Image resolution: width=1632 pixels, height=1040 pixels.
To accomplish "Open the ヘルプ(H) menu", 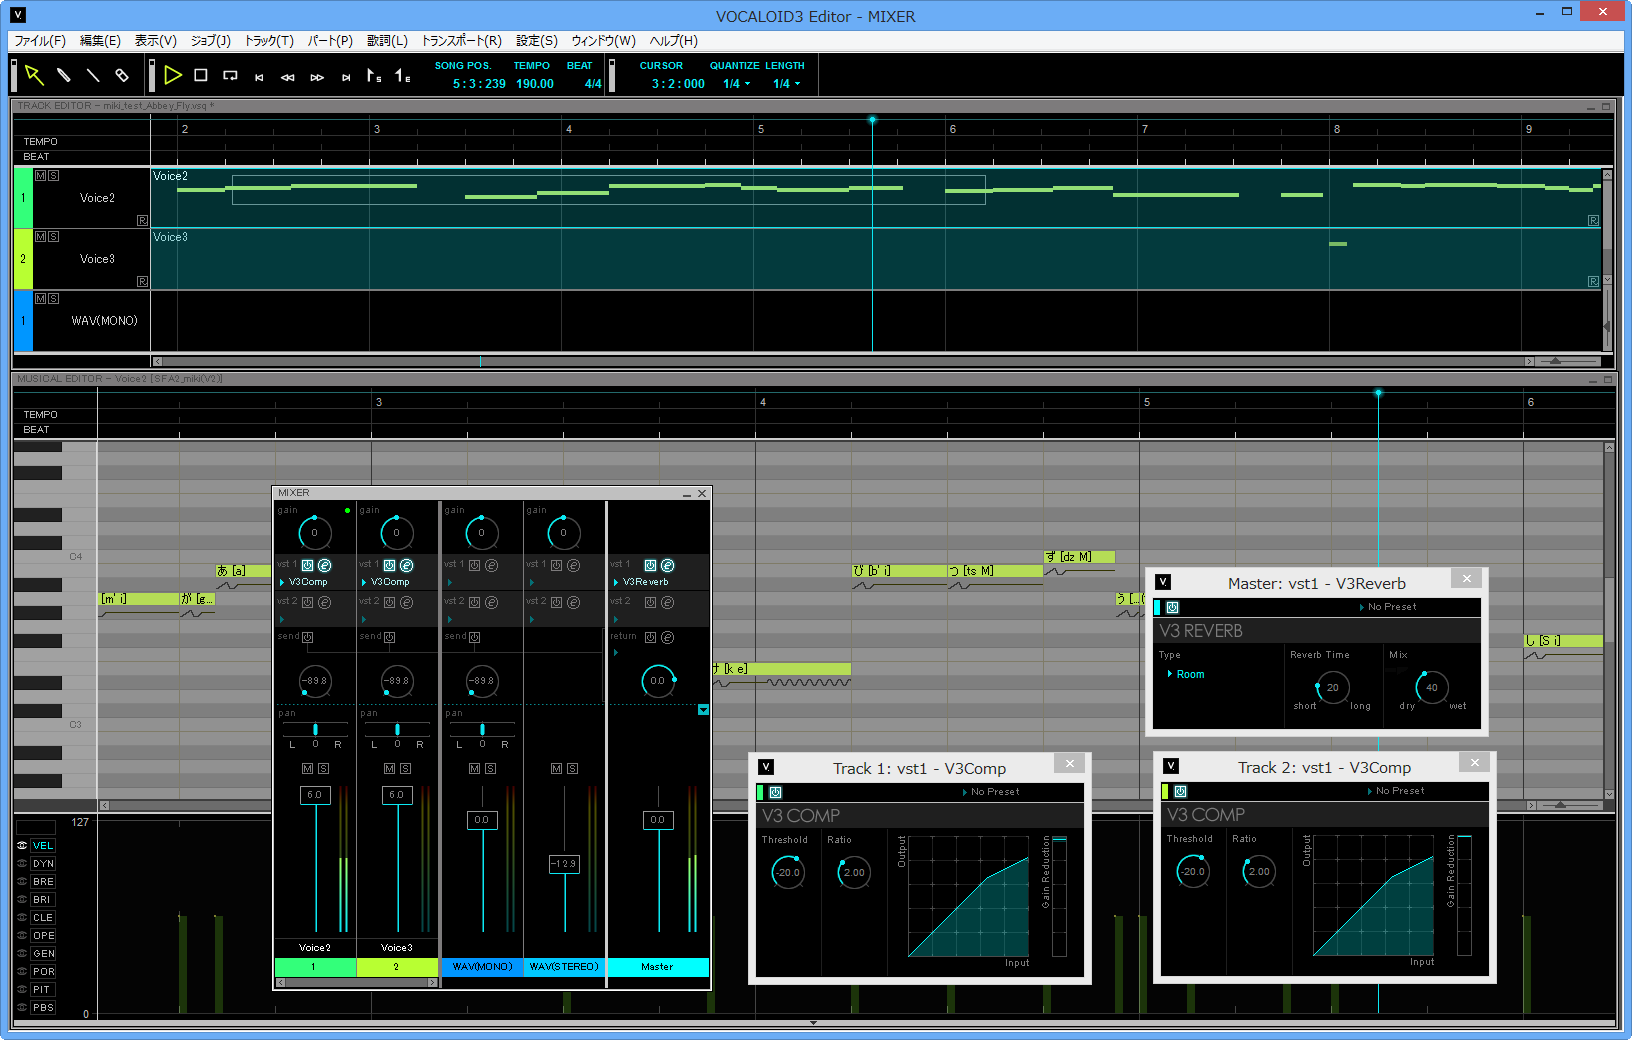I will click(x=674, y=41).
